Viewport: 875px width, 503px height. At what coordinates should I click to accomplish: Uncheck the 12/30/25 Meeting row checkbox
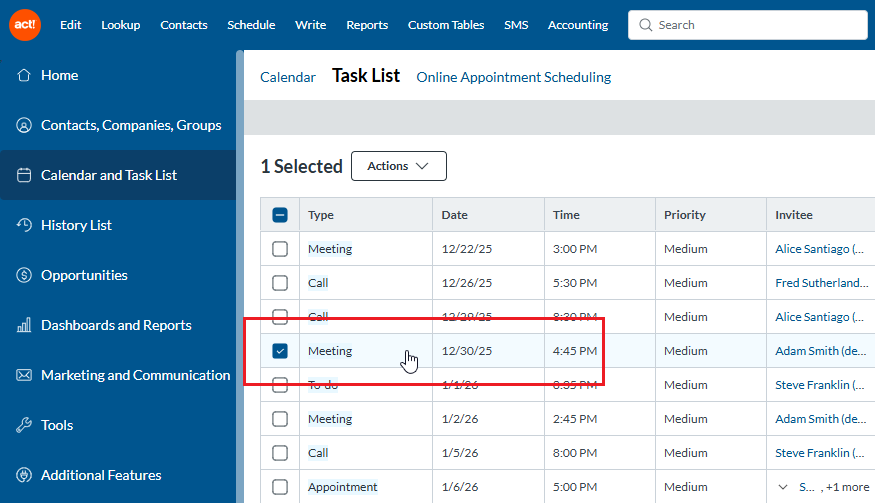tap(280, 351)
